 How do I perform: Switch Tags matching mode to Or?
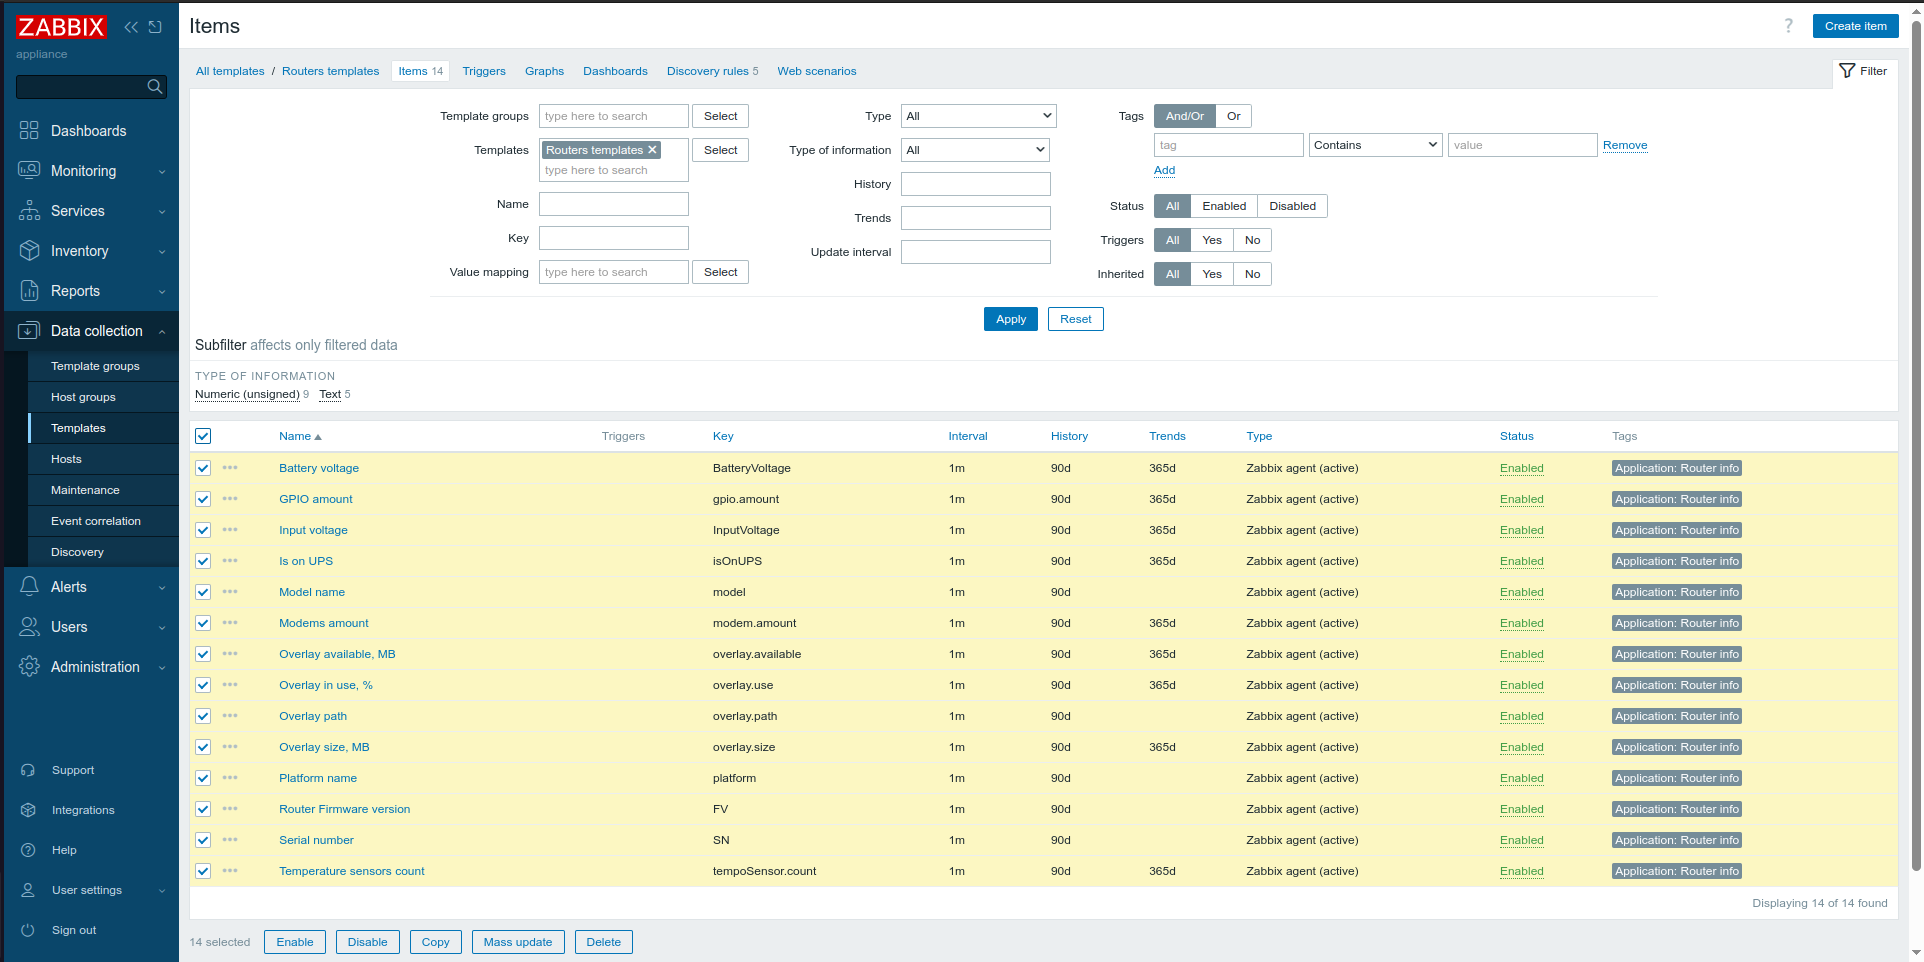[x=1233, y=116]
